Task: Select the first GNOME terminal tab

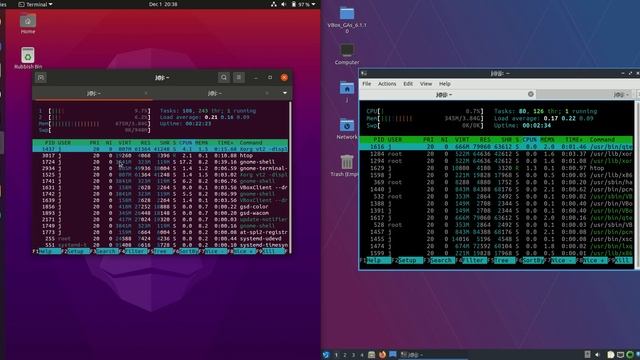Action: [x=94, y=93]
